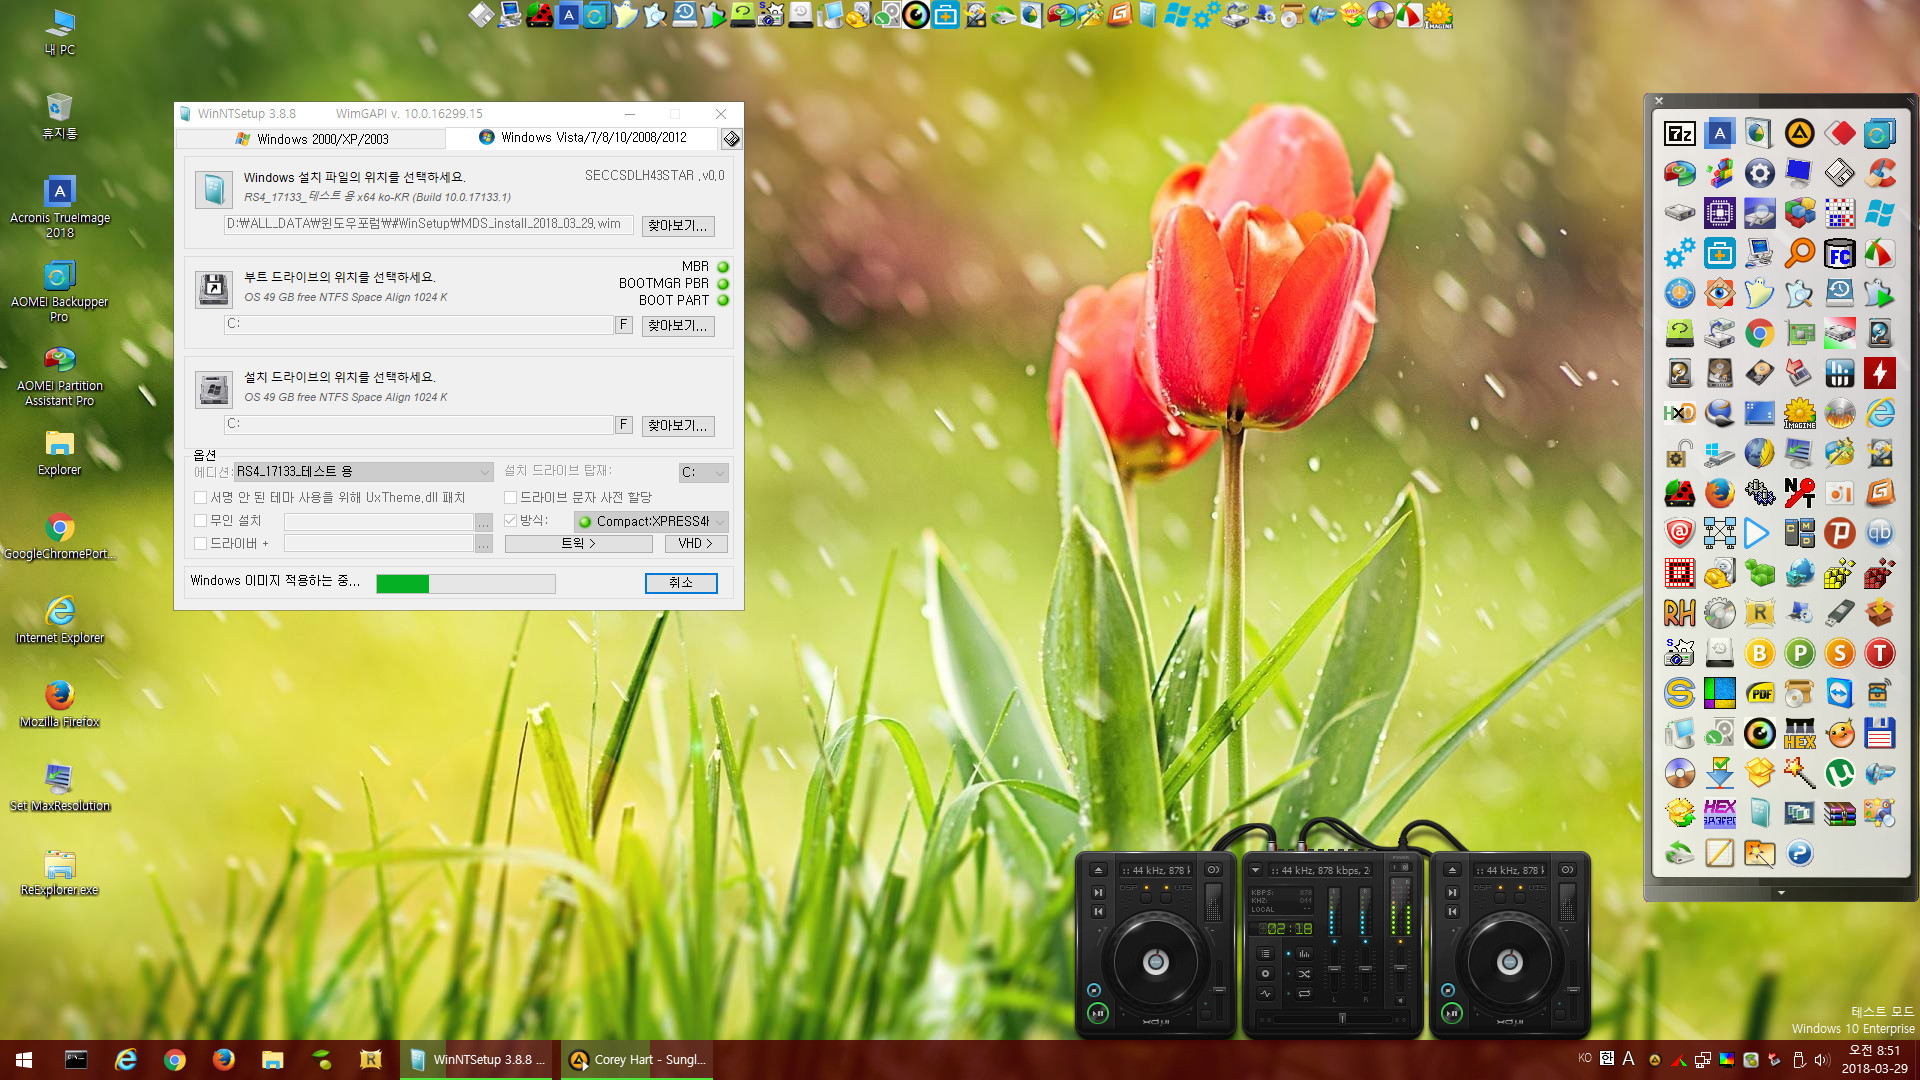Switch to WinNTSetup 3.8.8 taskbar item

(x=478, y=1060)
